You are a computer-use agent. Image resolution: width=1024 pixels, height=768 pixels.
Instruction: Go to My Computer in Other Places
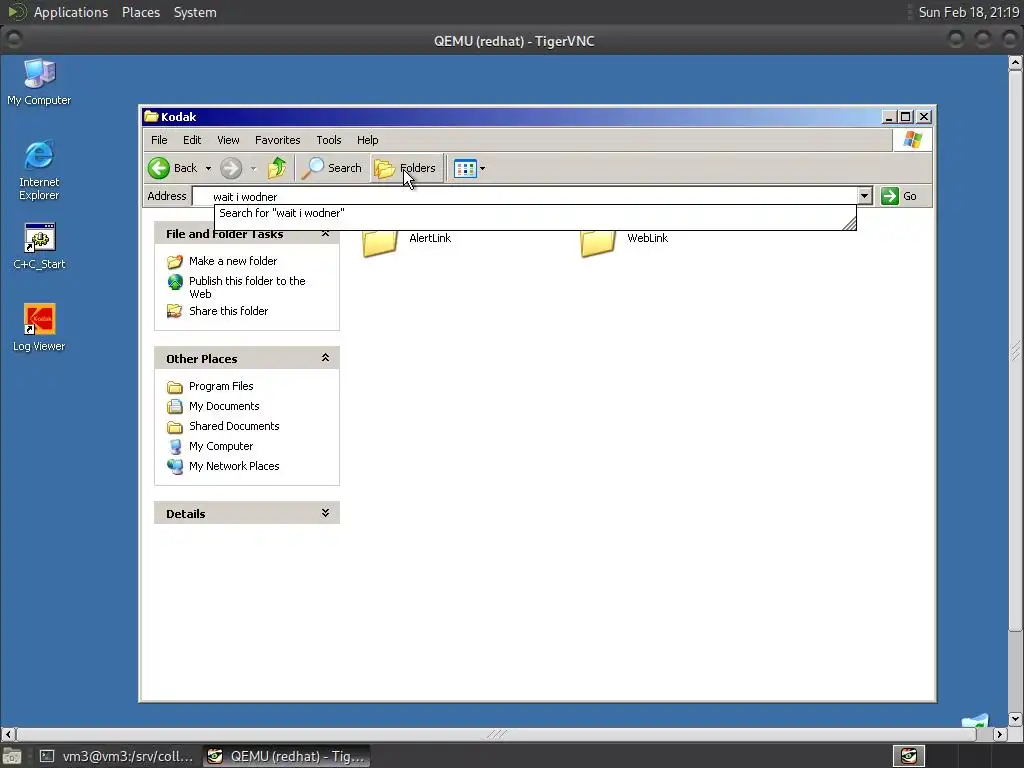click(x=221, y=446)
